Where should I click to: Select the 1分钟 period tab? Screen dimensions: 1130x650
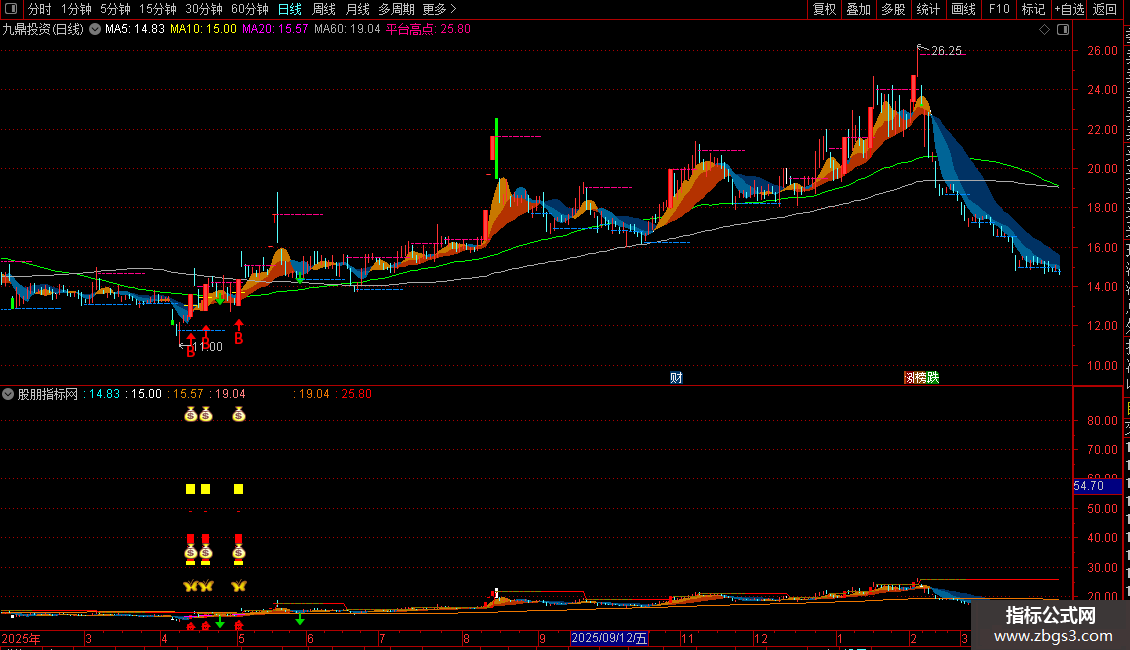click(x=76, y=9)
